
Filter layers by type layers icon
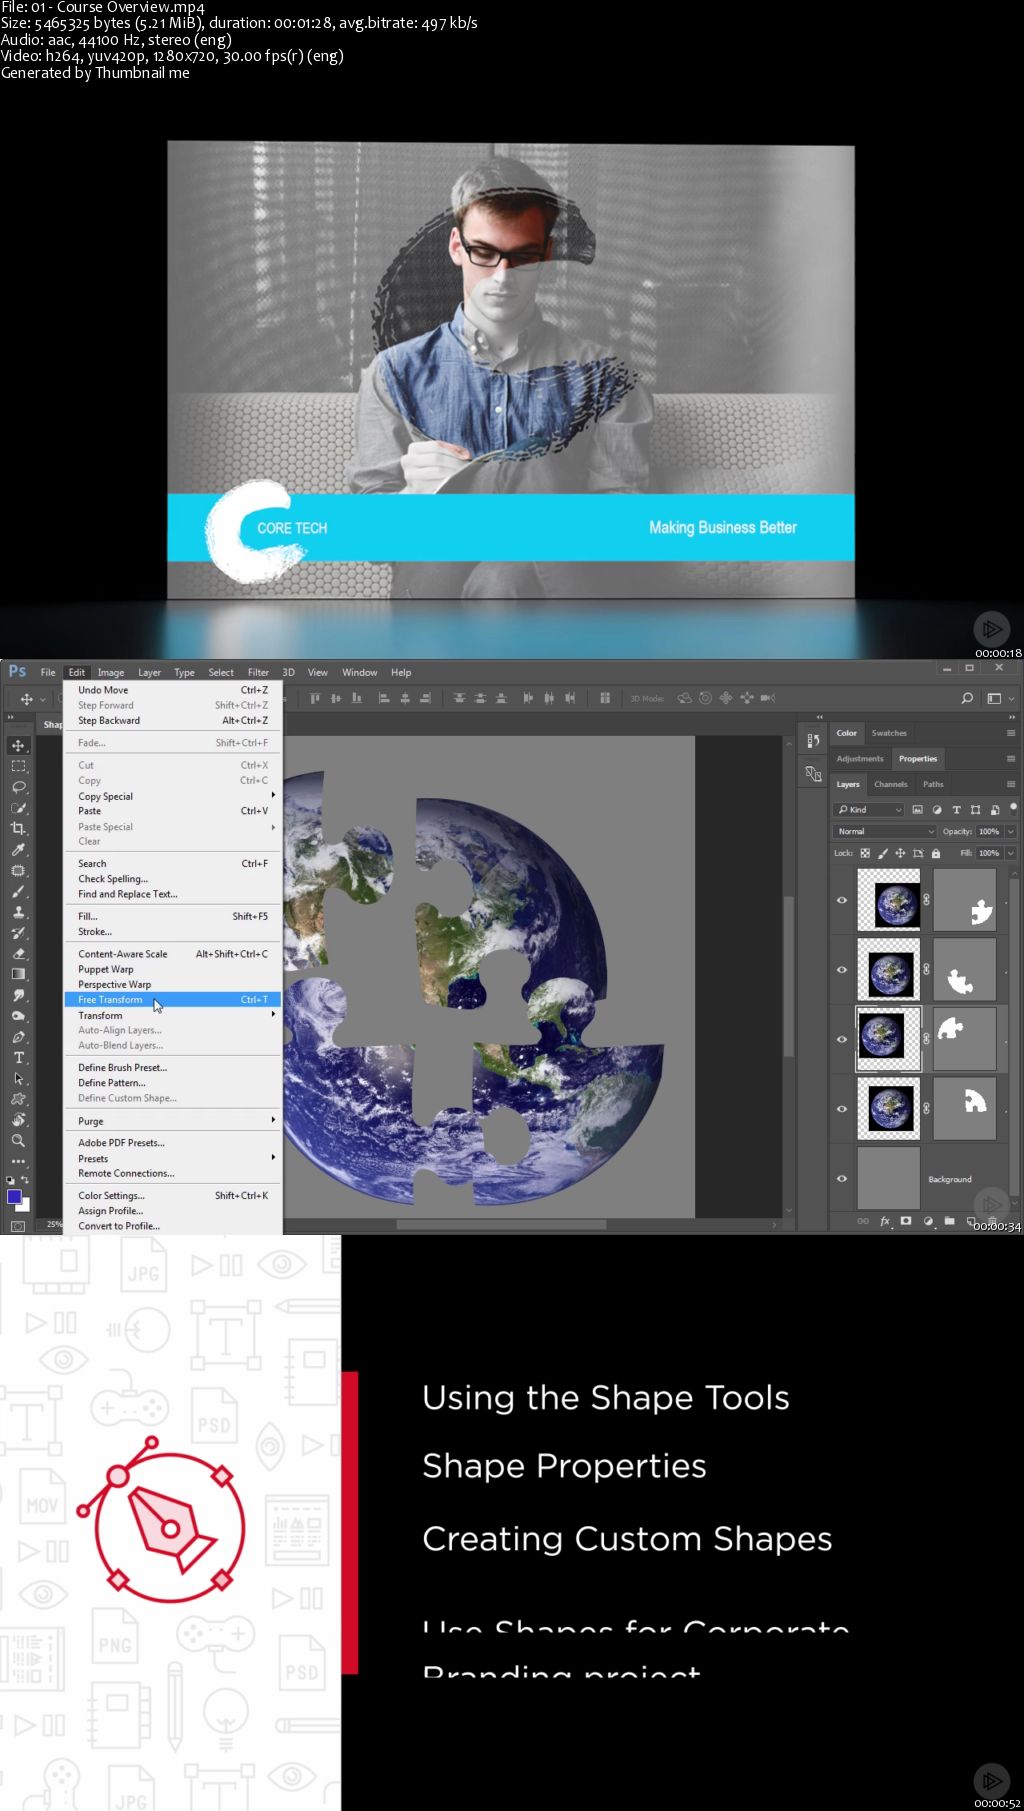[956, 810]
